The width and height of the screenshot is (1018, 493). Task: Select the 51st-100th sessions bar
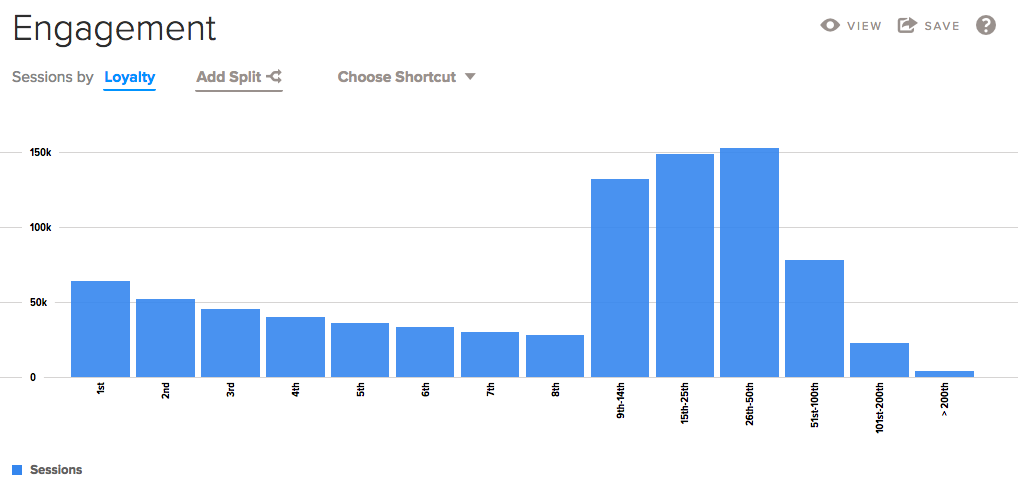tap(814, 318)
